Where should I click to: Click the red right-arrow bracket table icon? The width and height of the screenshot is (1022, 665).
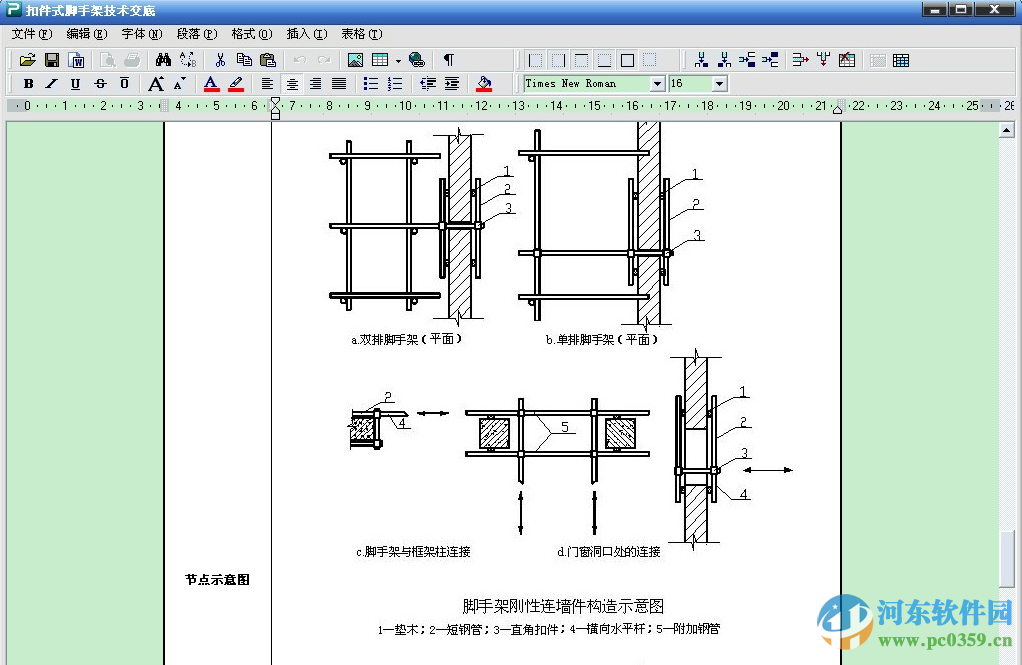(x=800, y=60)
